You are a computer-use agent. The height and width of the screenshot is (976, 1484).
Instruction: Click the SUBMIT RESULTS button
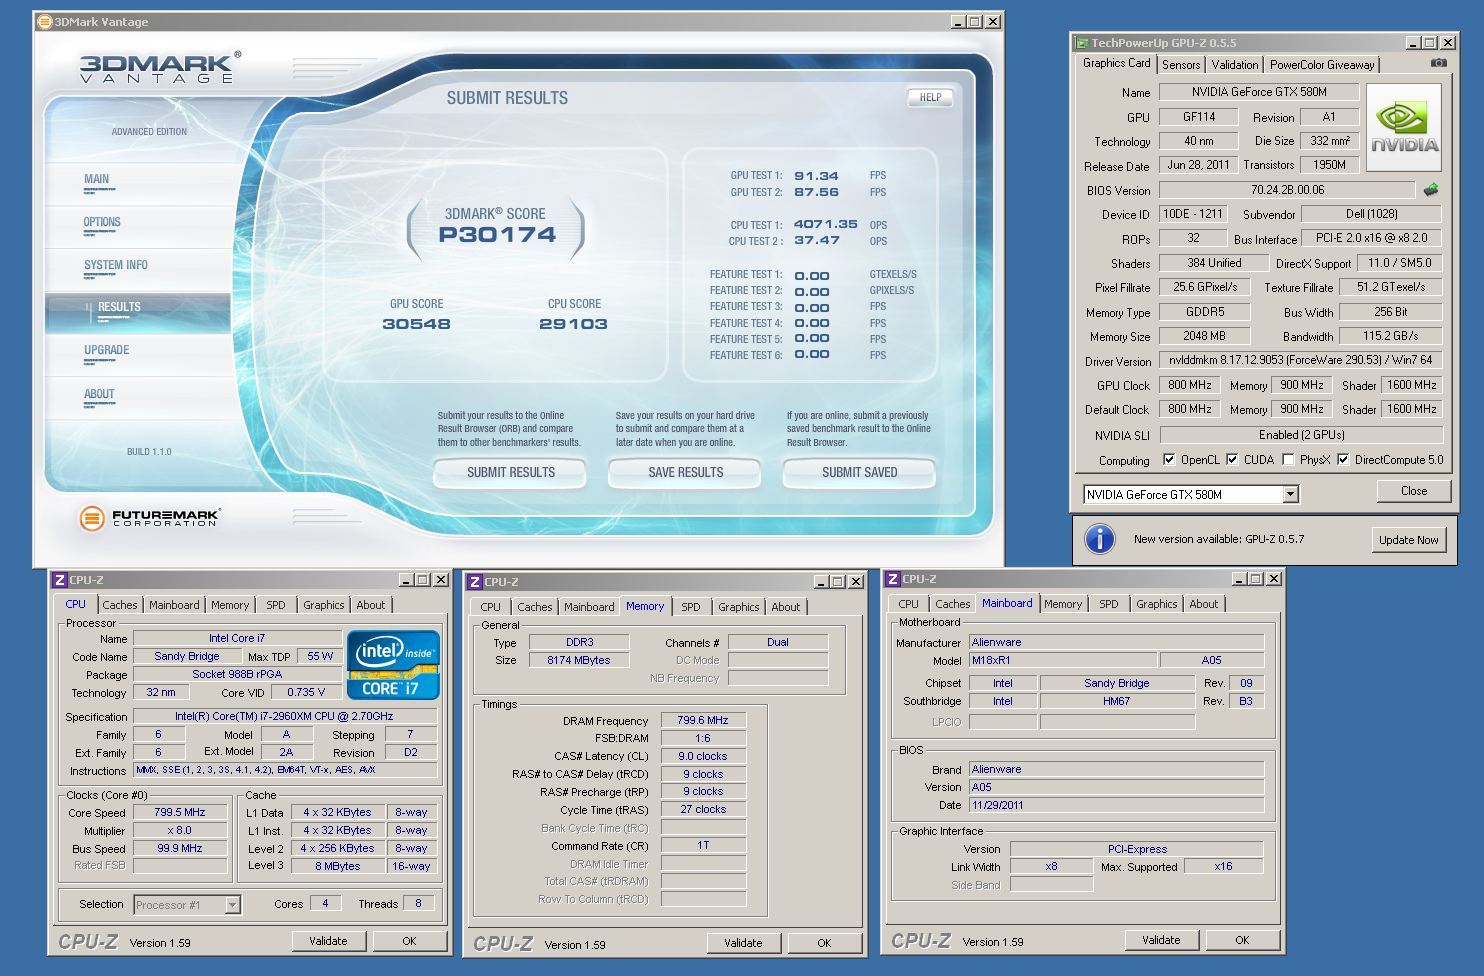click(510, 472)
